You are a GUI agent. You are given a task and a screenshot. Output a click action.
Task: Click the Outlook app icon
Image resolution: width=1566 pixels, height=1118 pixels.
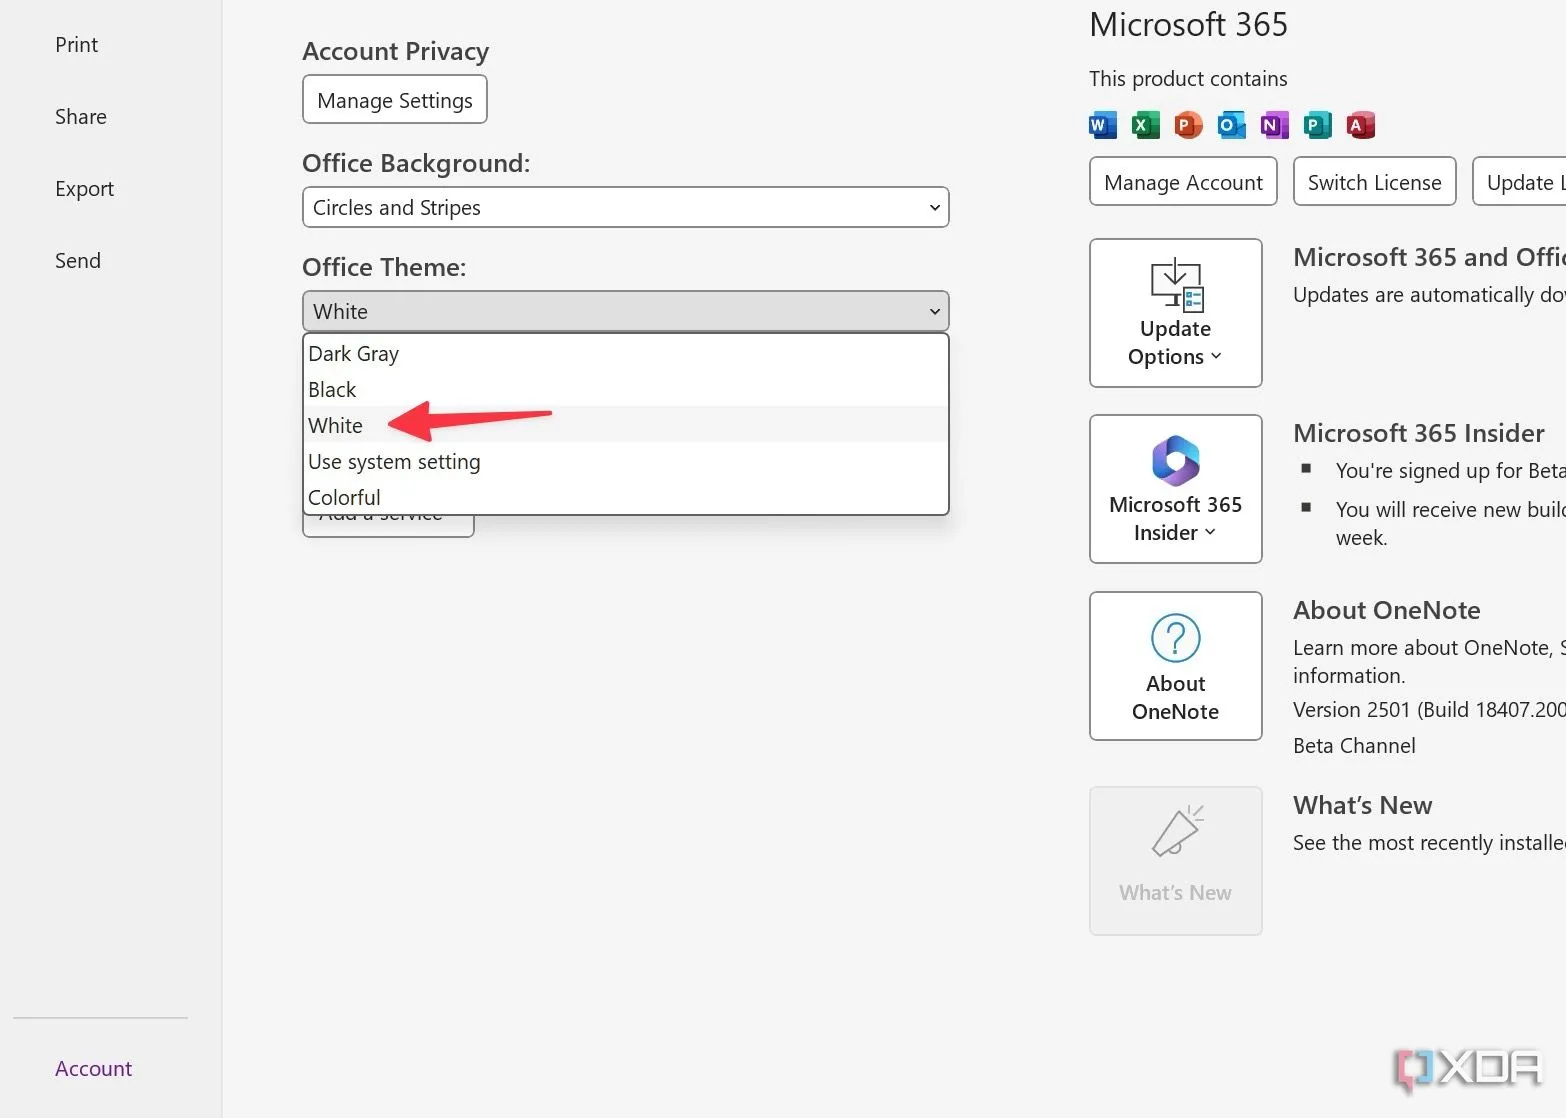(1231, 125)
